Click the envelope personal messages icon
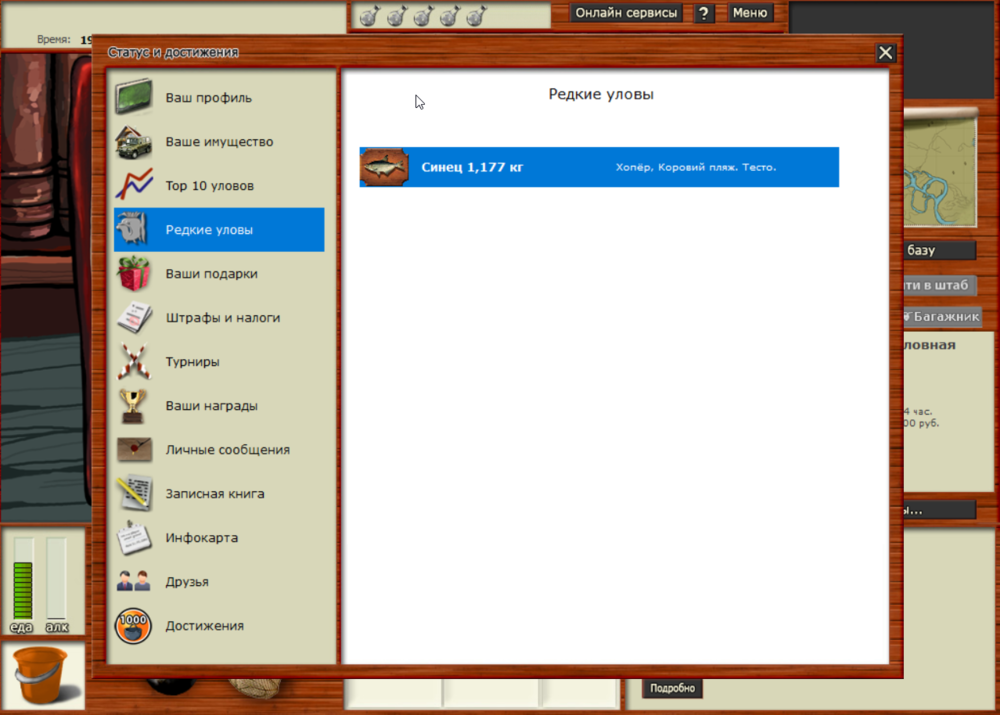 click(133, 450)
